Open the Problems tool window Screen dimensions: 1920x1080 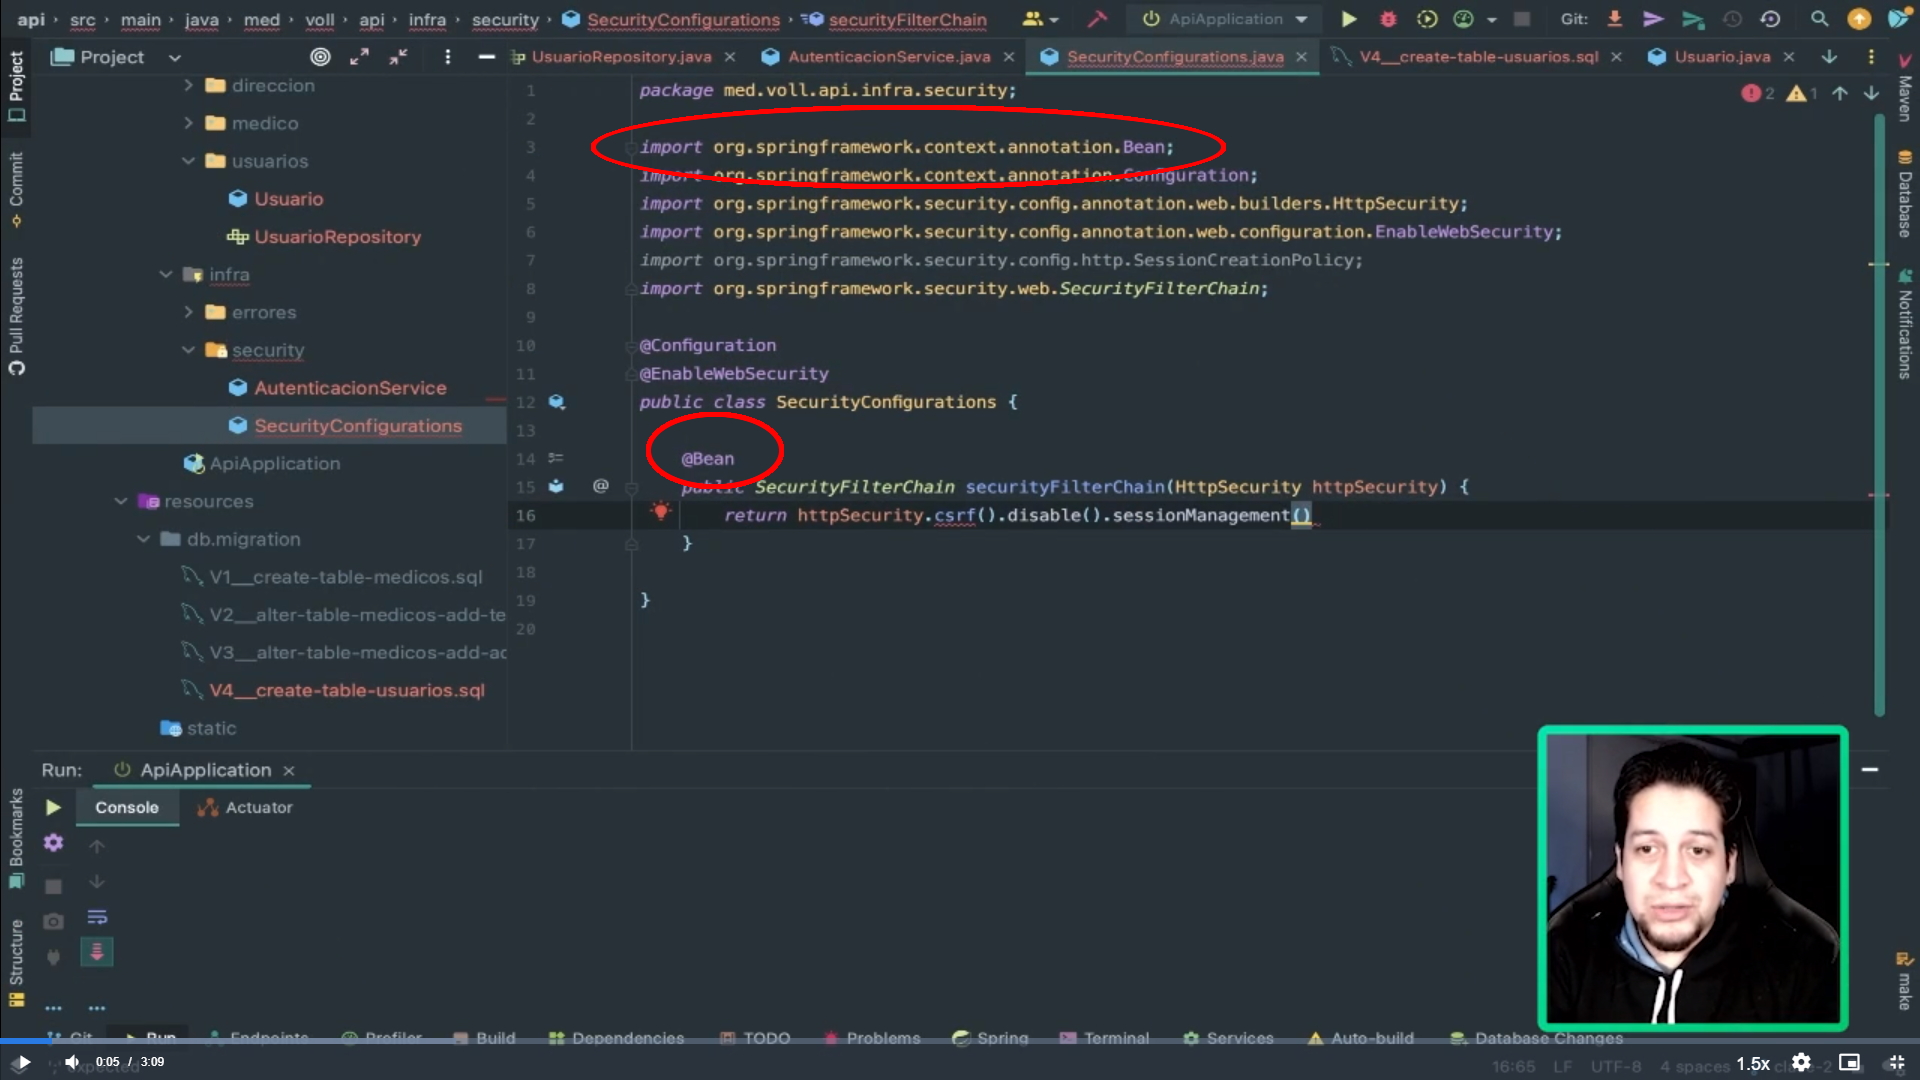872,1038
